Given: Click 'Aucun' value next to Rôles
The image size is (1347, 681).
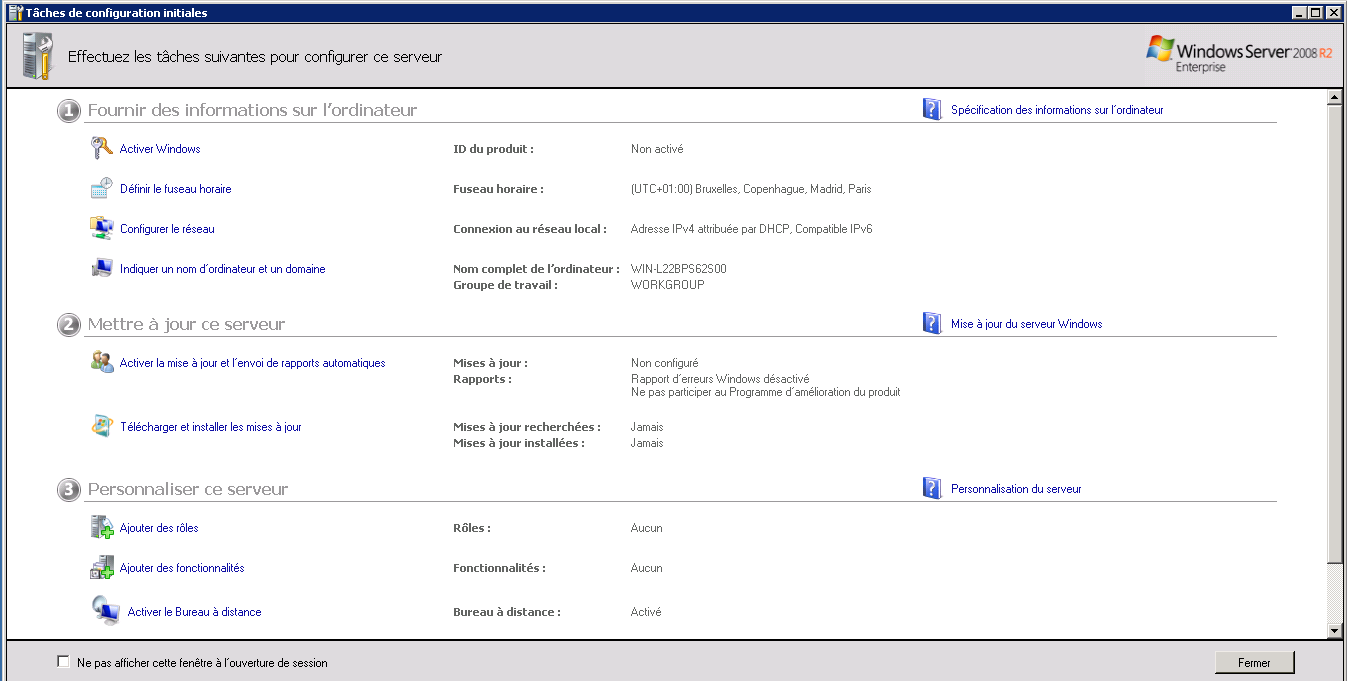Looking at the screenshot, I should pyautogui.click(x=647, y=528).
